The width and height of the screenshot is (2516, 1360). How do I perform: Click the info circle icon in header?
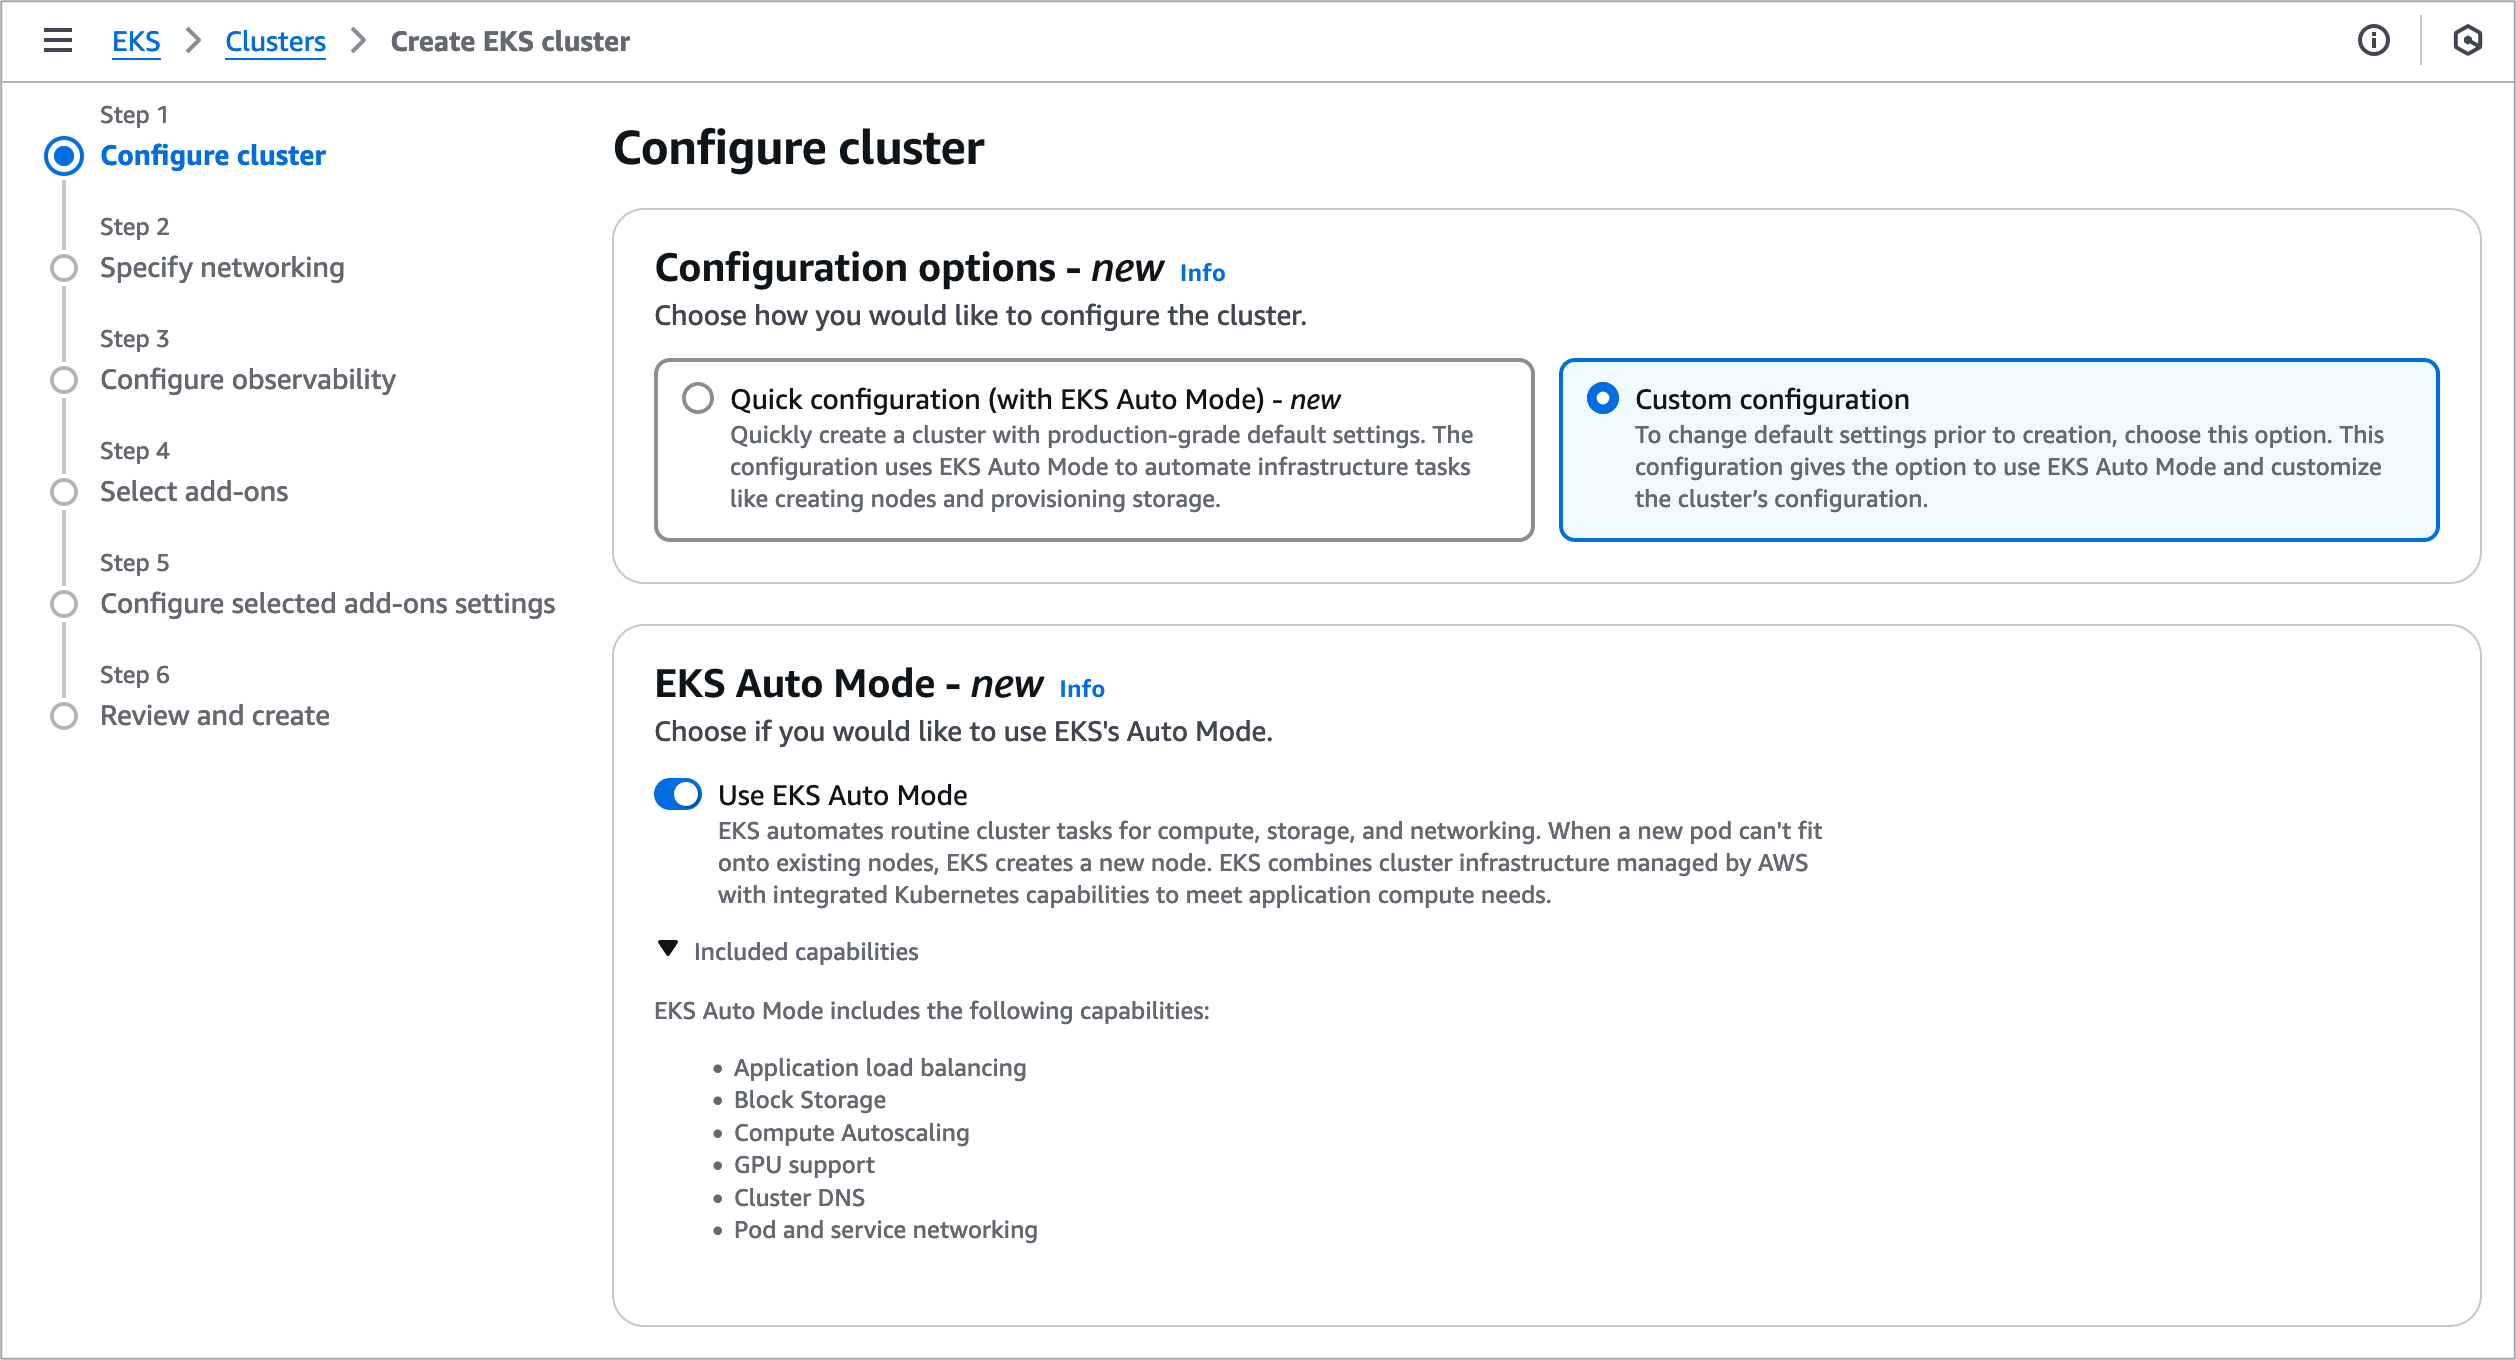2373,41
